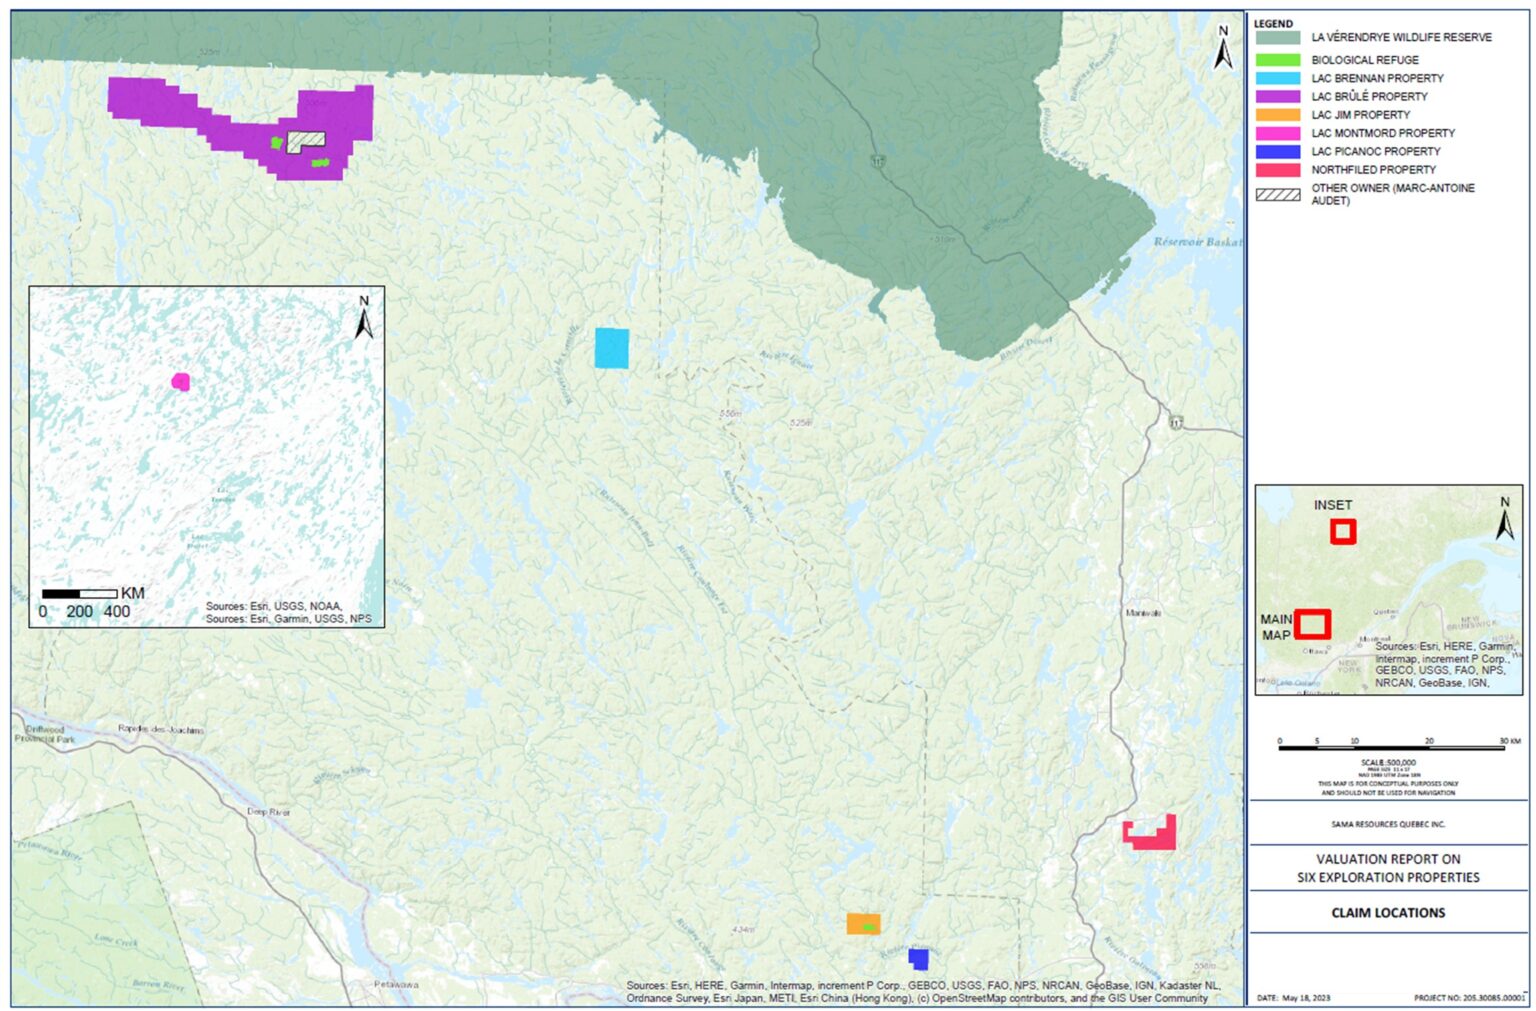Click the Lac Picanoc blue legend swatch
This screenshot has height=1011, width=1536.
[x=1278, y=152]
